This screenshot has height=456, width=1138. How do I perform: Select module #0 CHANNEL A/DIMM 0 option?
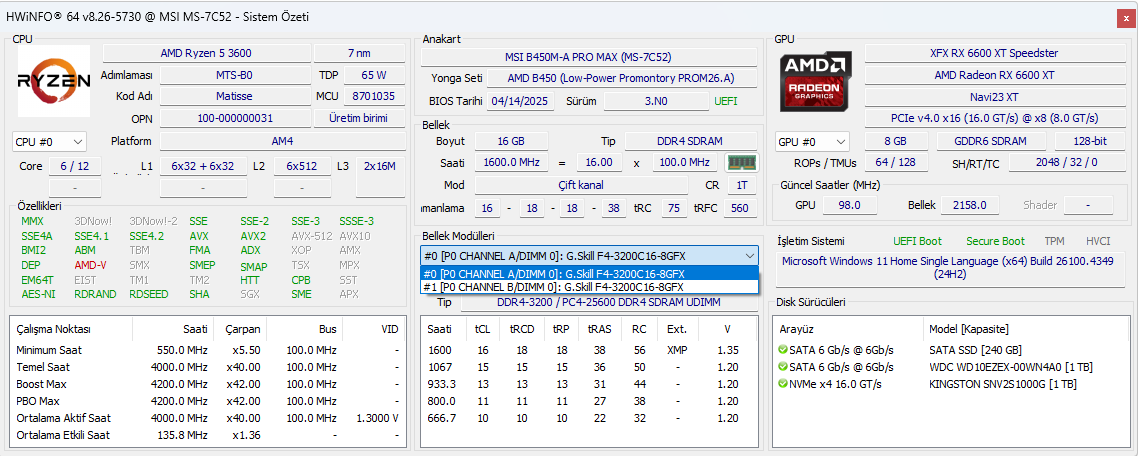coord(589,274)
